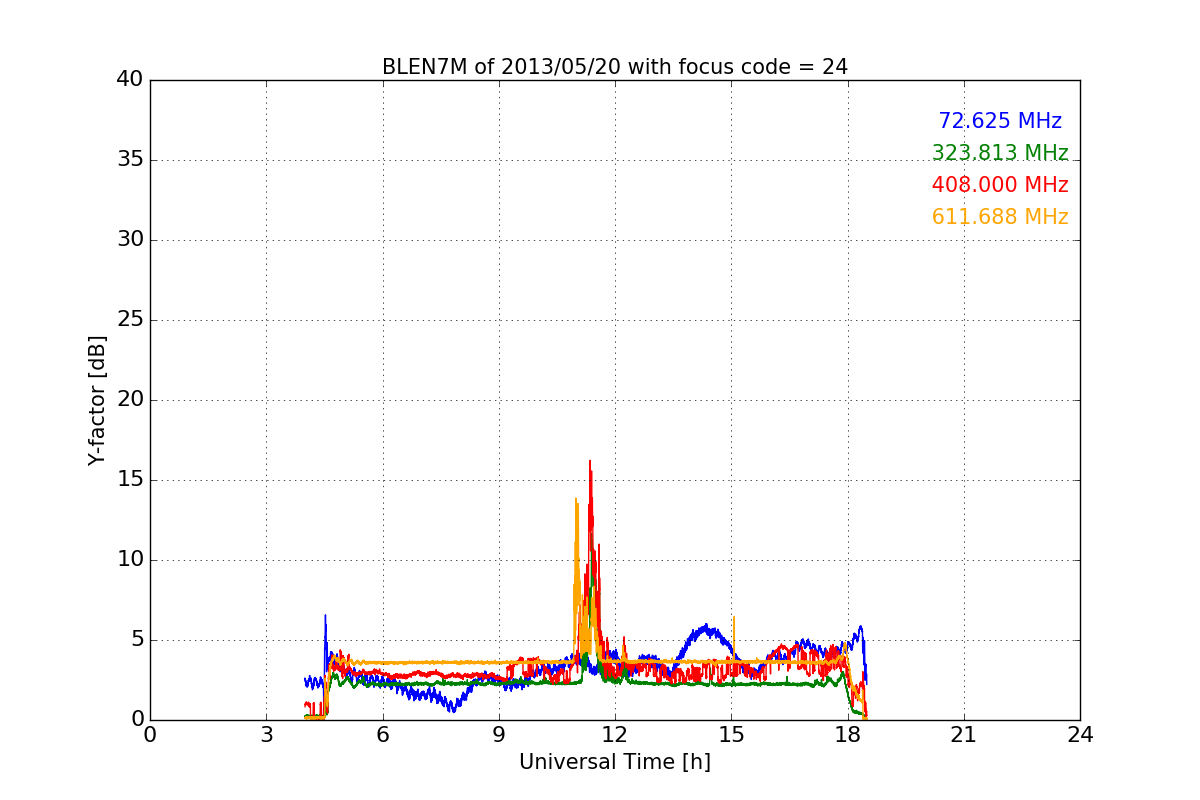
Task: Click the x-axis tick label 18
Action: point(848,735)
